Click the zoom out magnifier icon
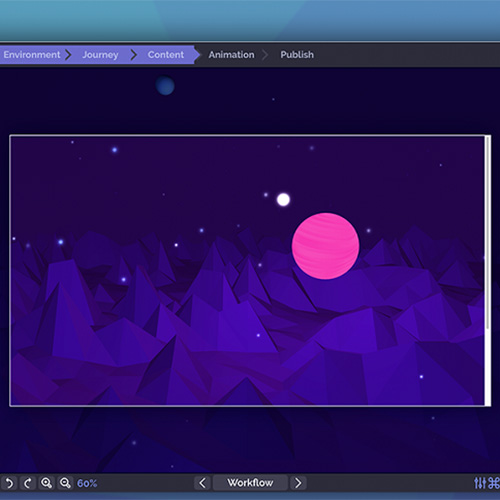The image size is (500, 500). click(65, 483)
